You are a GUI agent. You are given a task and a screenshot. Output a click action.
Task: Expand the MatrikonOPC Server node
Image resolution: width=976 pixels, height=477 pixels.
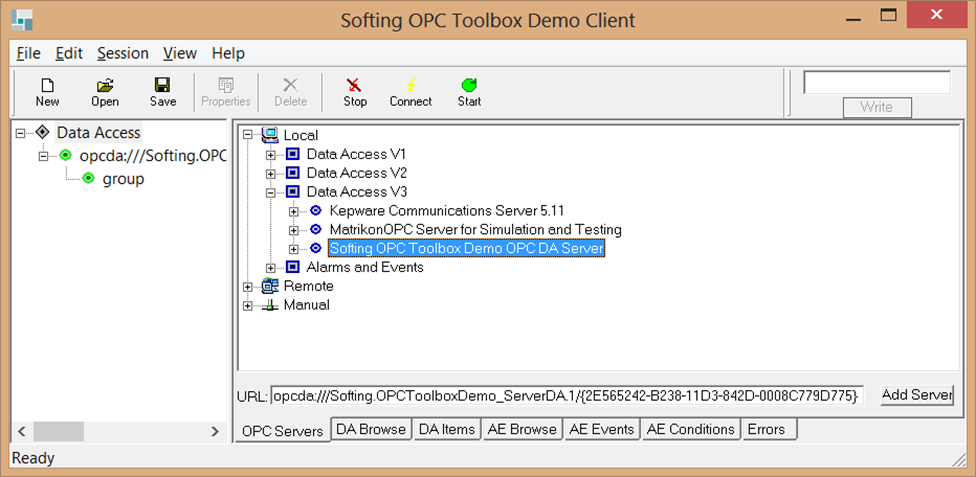pyautogui.click(x=294, y=230)
